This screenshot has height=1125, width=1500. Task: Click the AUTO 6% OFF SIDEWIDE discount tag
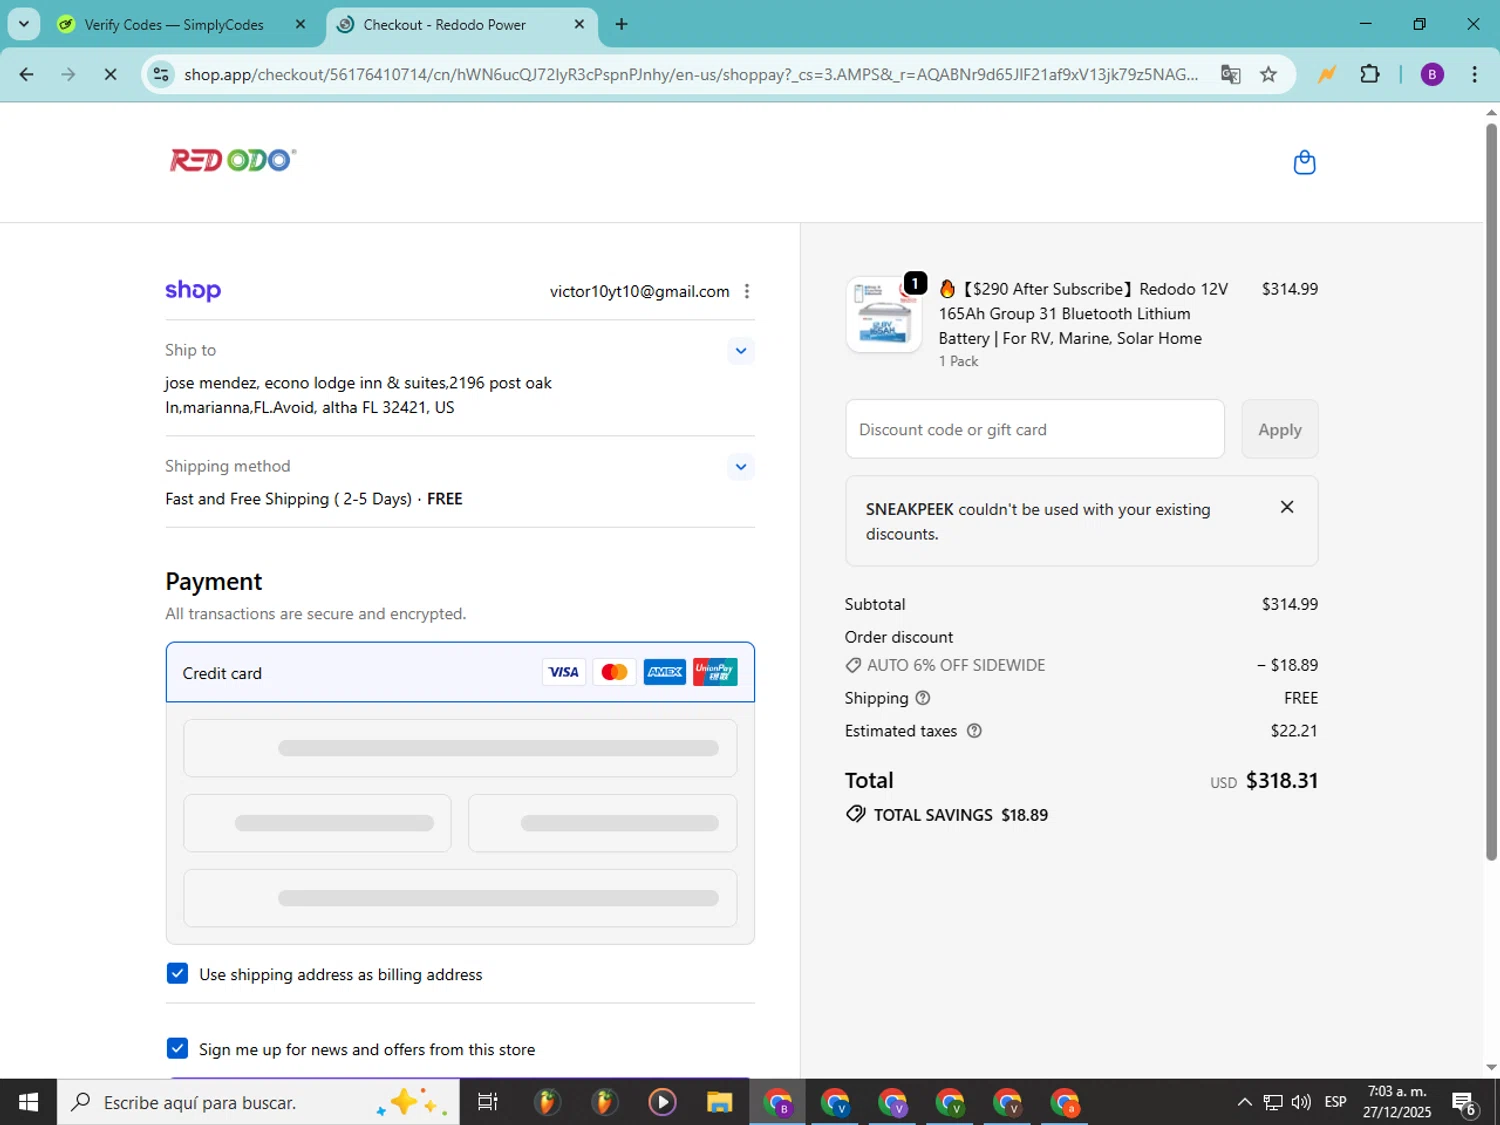click(x=945, y=665)
